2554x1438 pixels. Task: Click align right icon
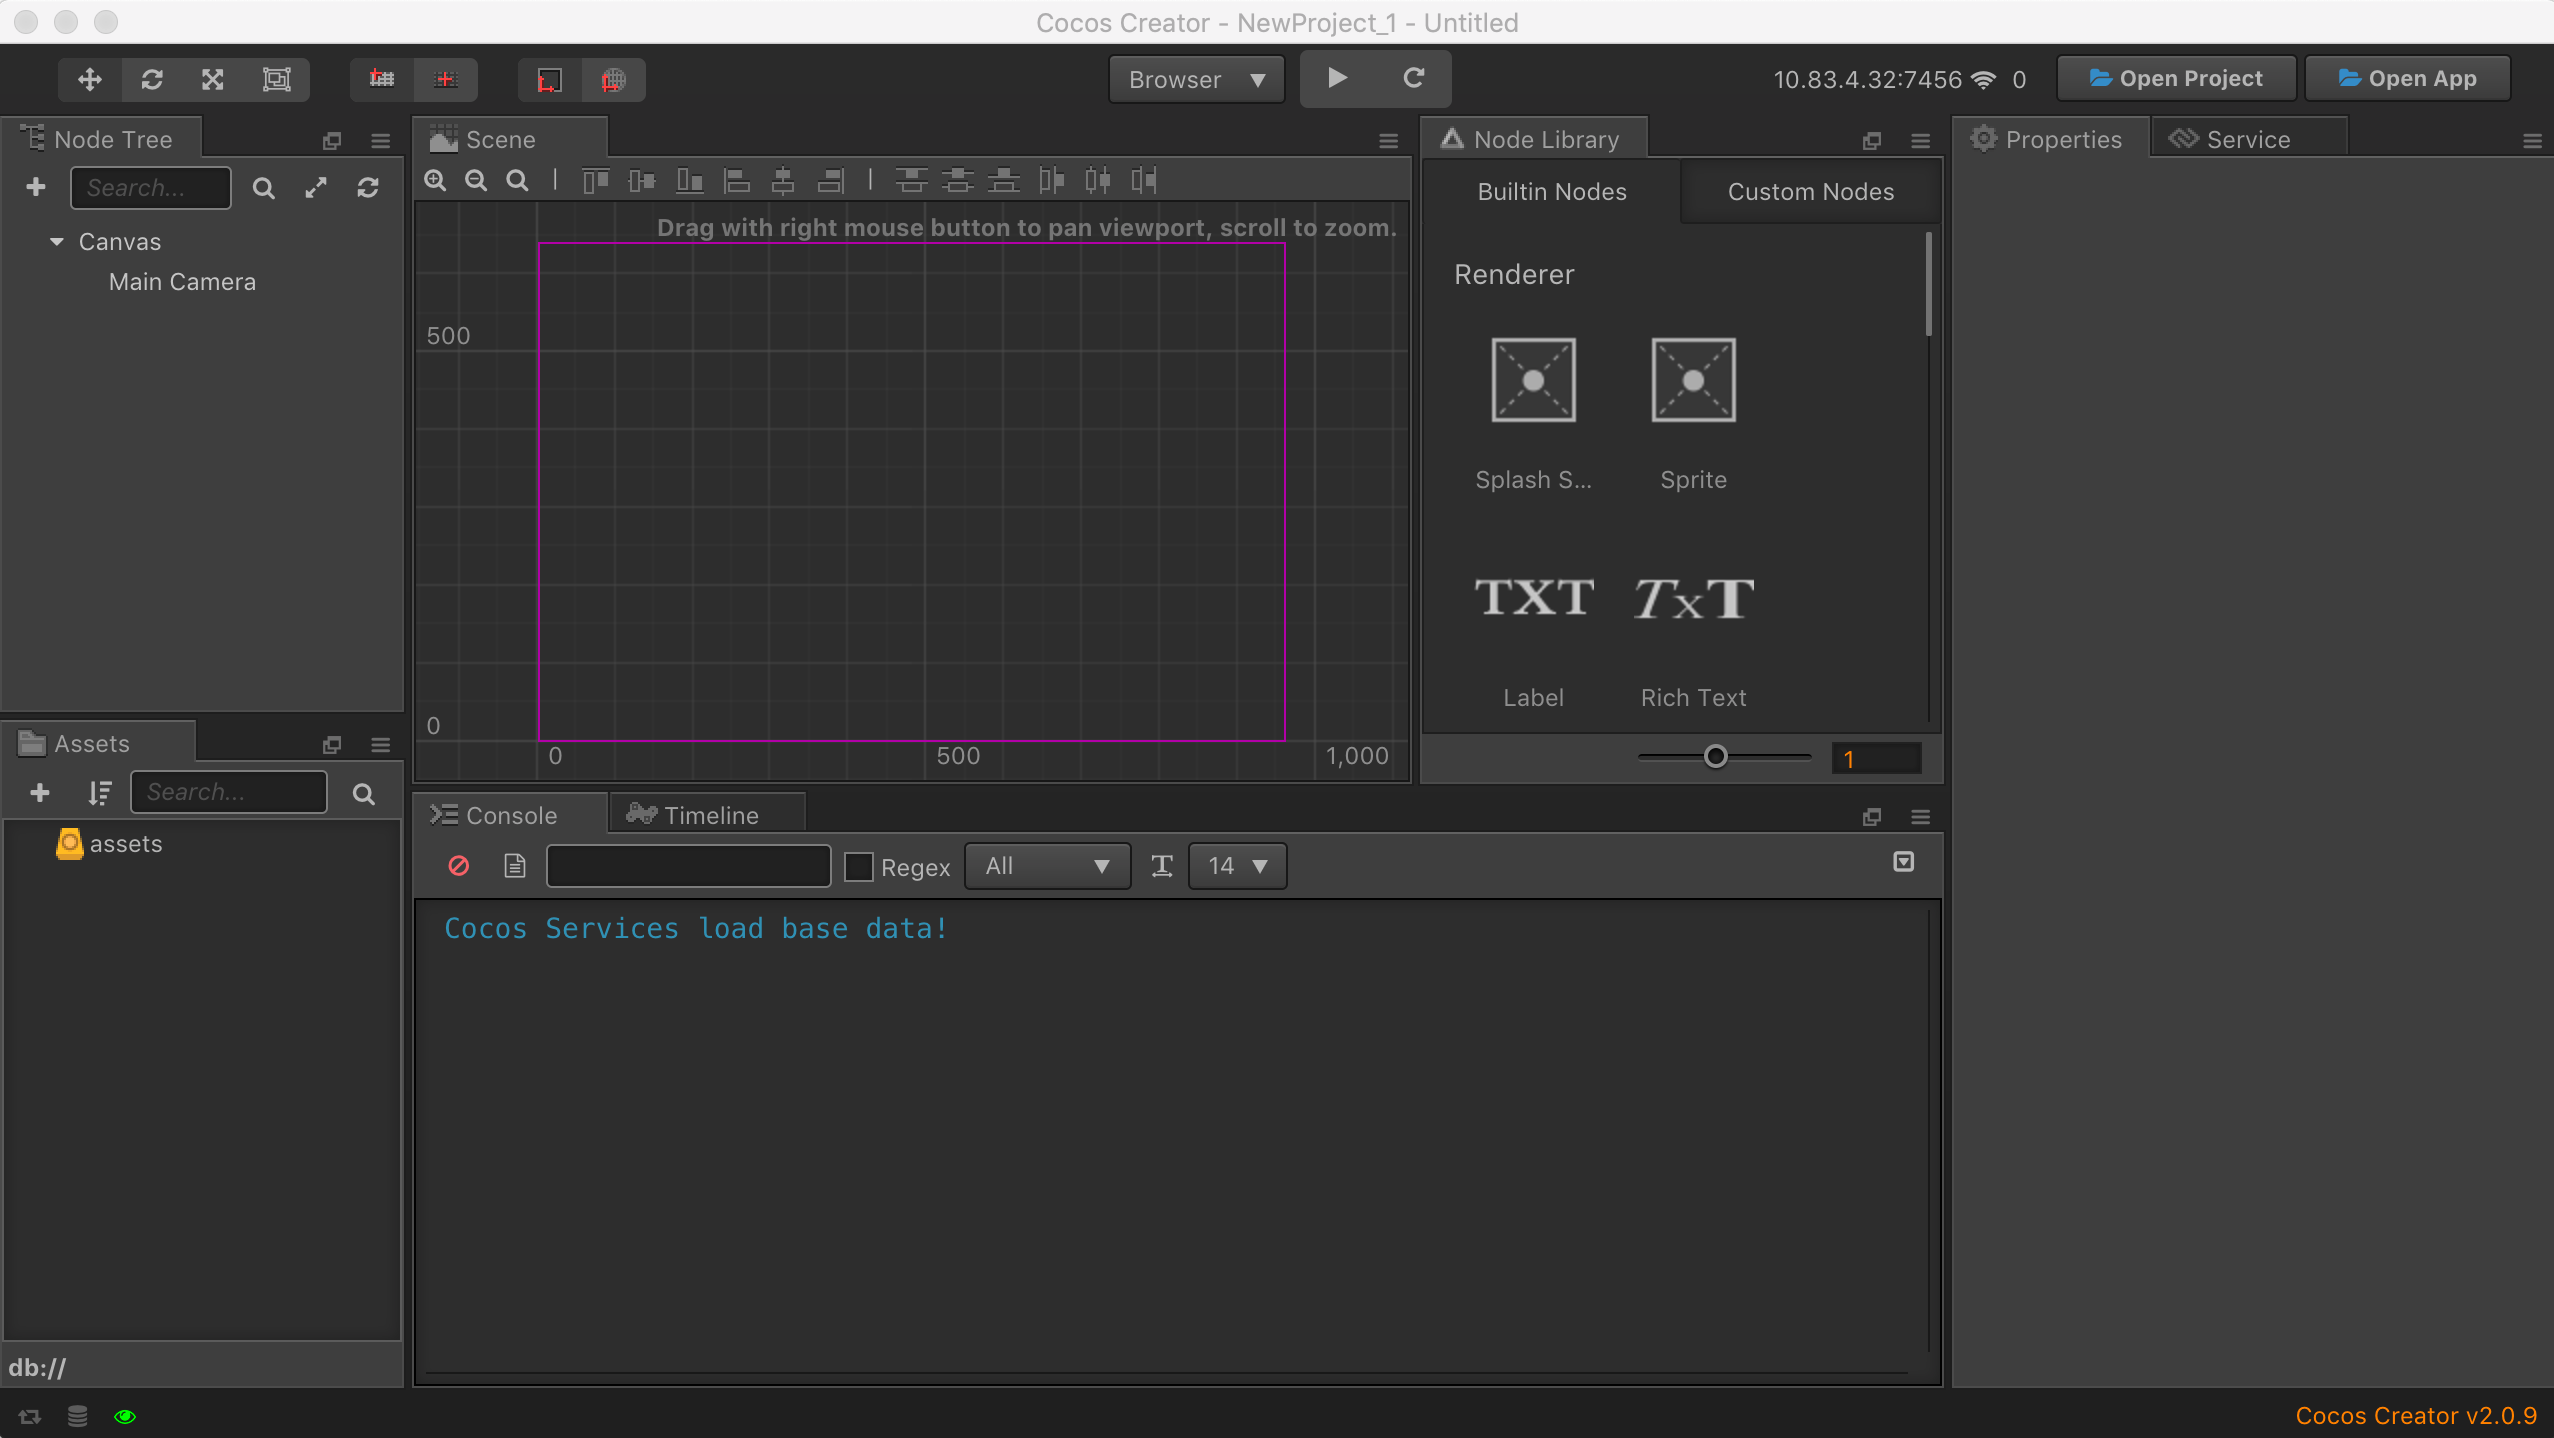tap(830, 180)
